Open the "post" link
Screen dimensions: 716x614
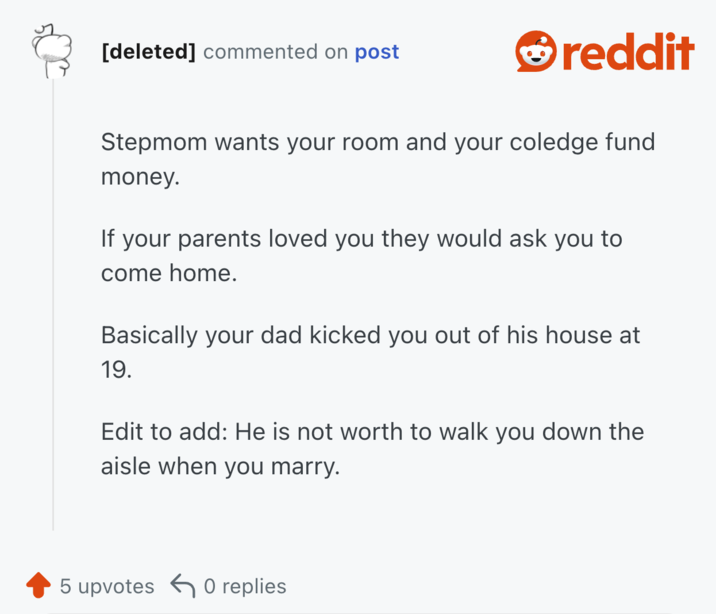tap(376, 52)
